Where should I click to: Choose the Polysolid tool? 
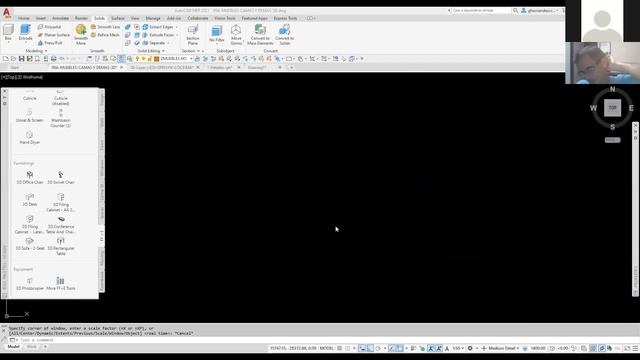pyautogui.click(x=49, y=27)
